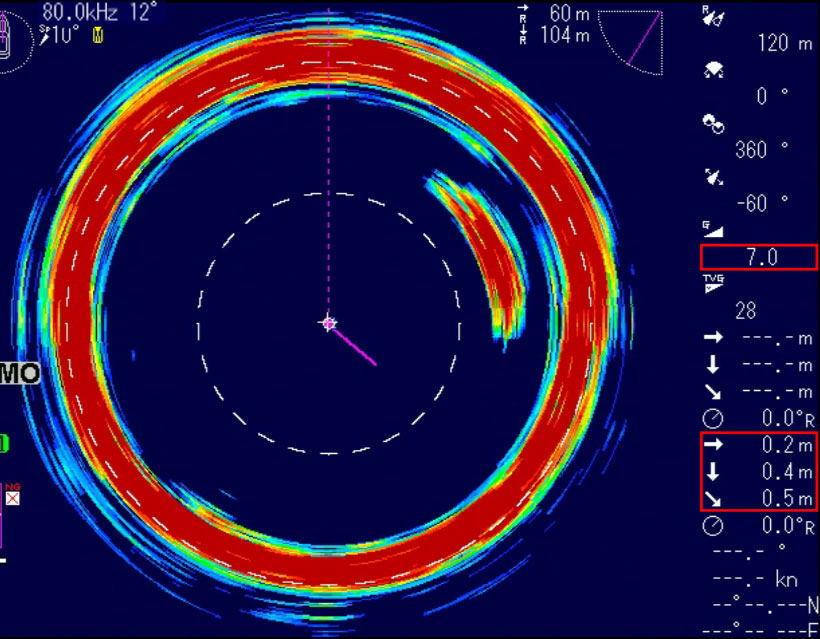The height and width of the screenshot is (639, 820).
Task: Click the 80.0kHz frequency readout
Action: pyautogui.click(x=82, y=13)
